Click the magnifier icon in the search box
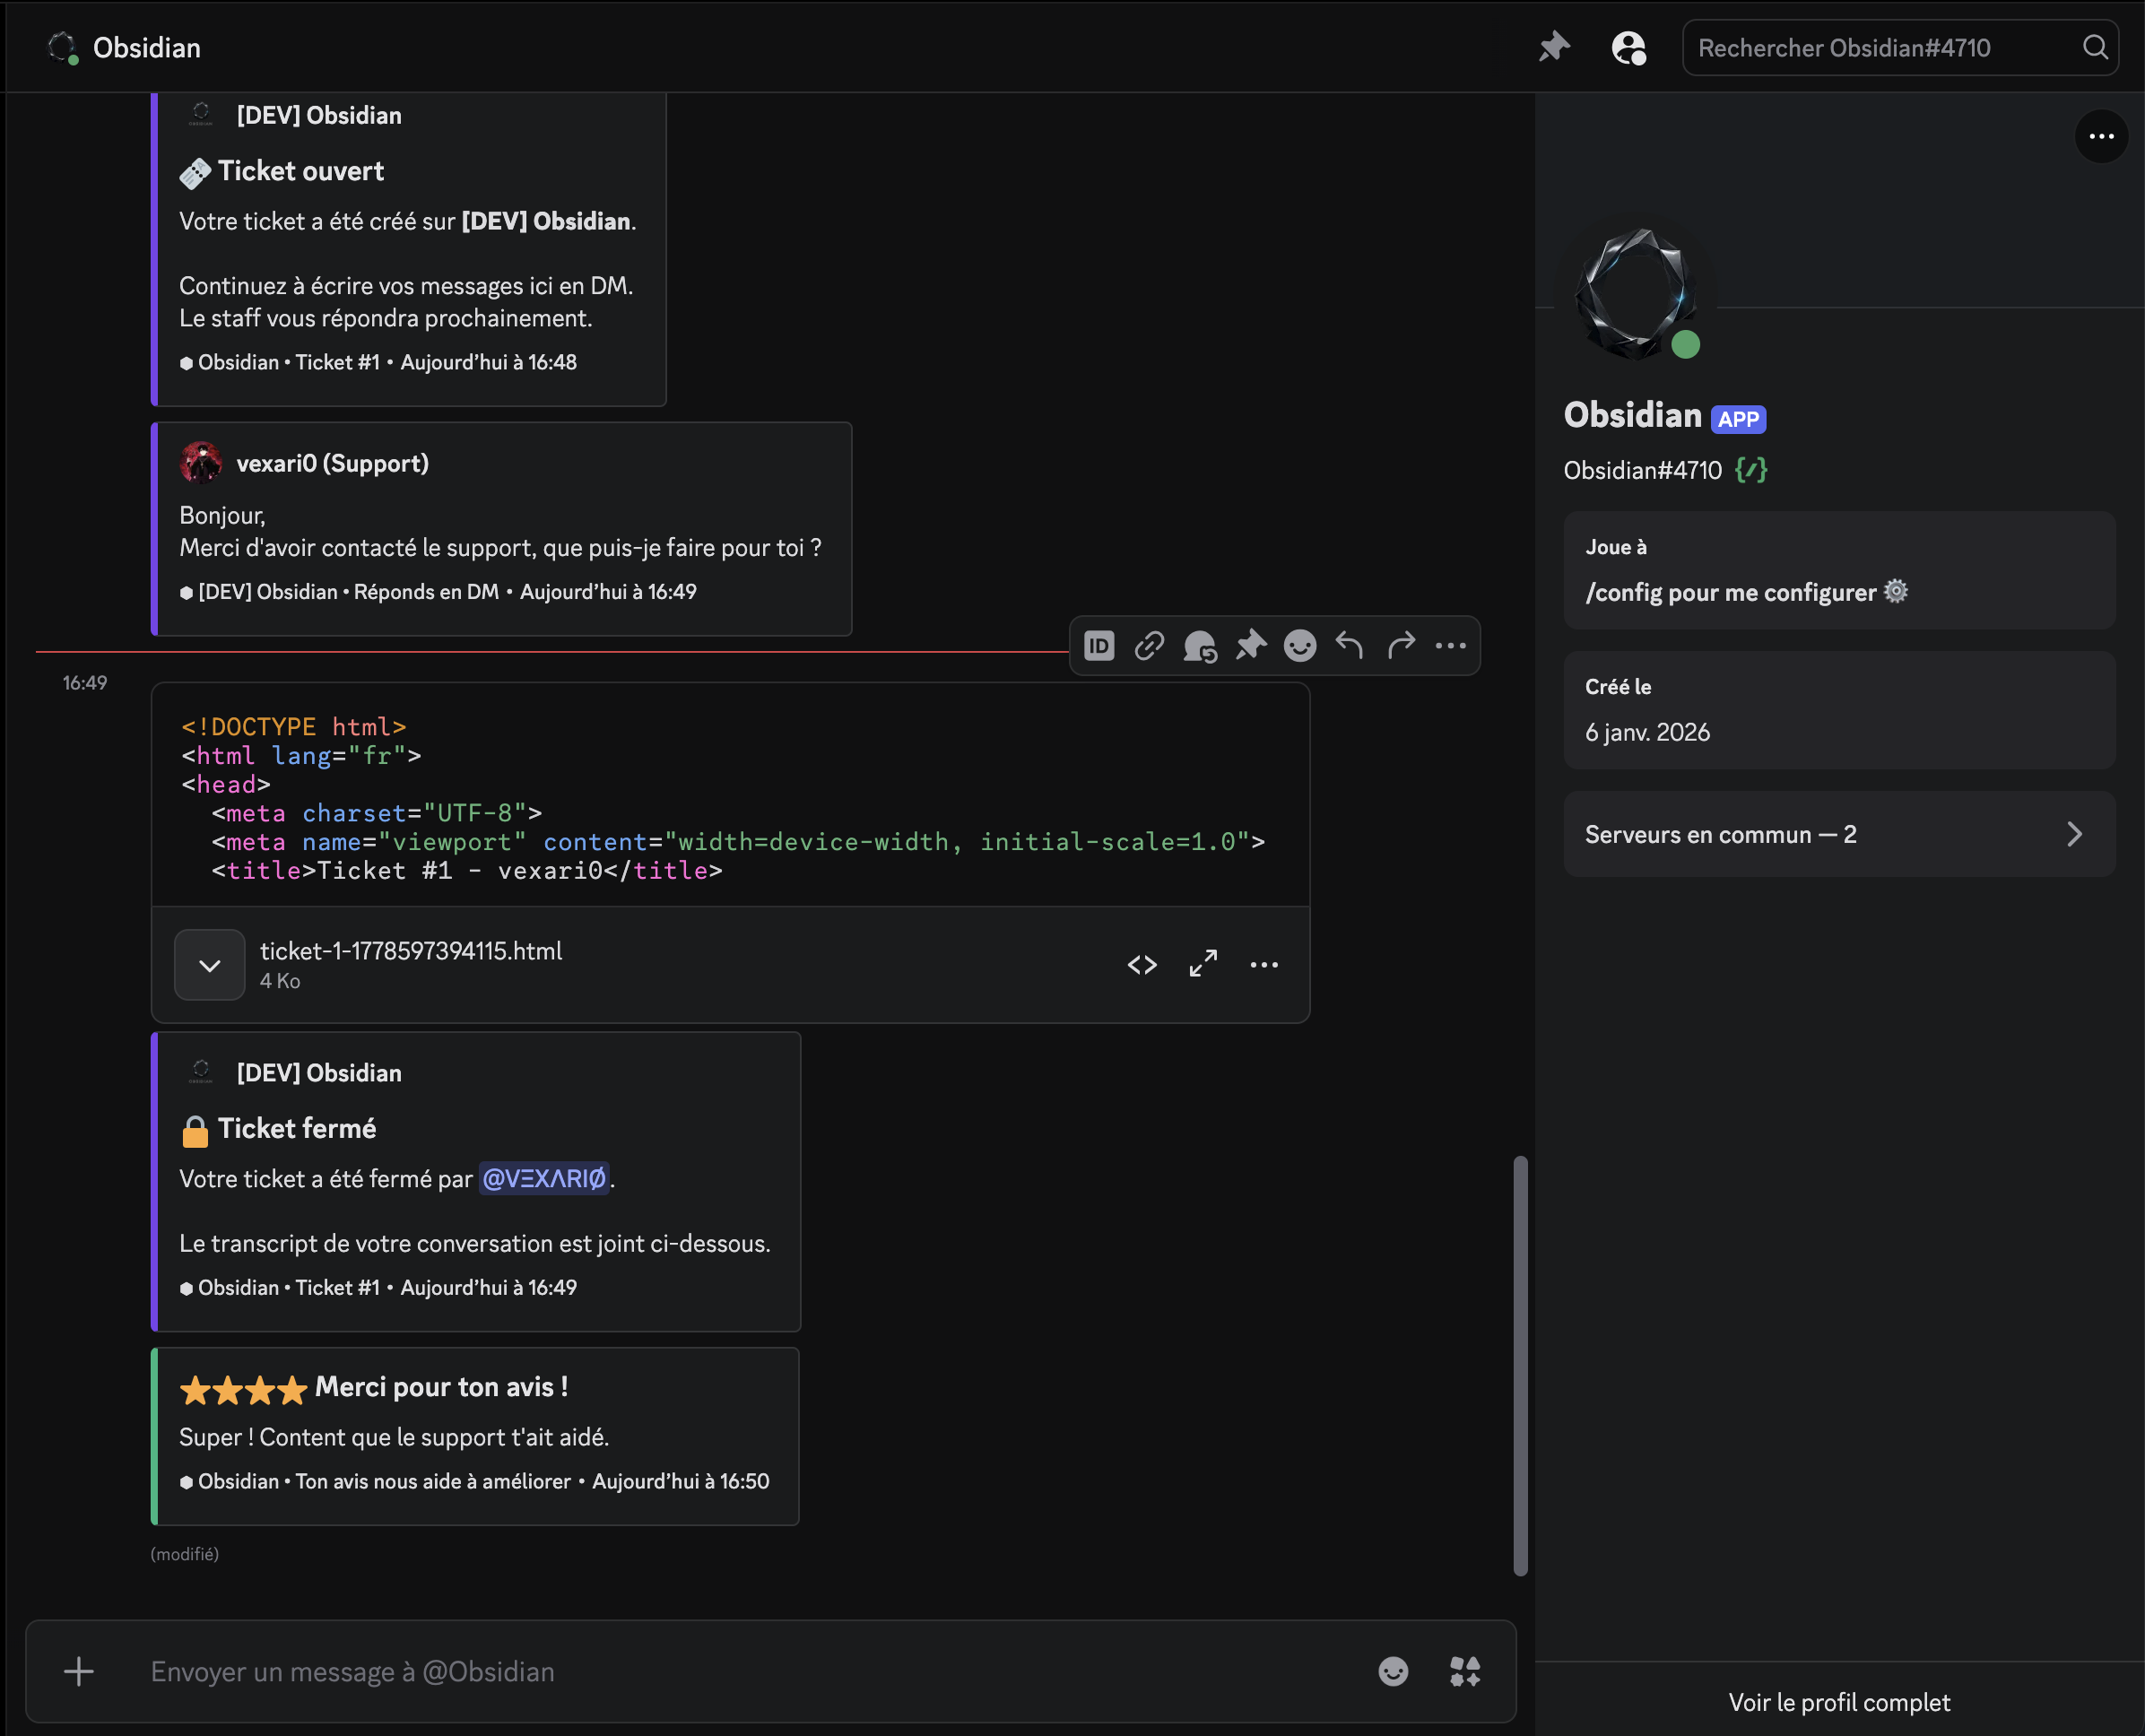The height and width of the screenshot is (1736, 2145). point(2095,47)
